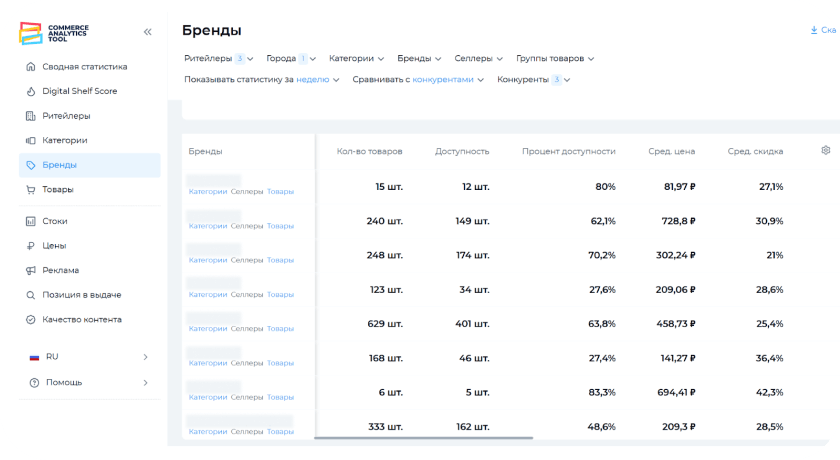This screenshot has height=460, width=840.
Task: Expand the Бренды filter dropdown
Action: click(x=419, y=58)
